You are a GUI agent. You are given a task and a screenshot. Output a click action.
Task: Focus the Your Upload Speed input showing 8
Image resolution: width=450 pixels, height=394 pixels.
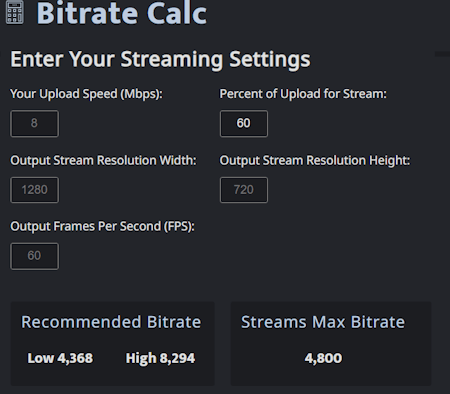[34, 123]
